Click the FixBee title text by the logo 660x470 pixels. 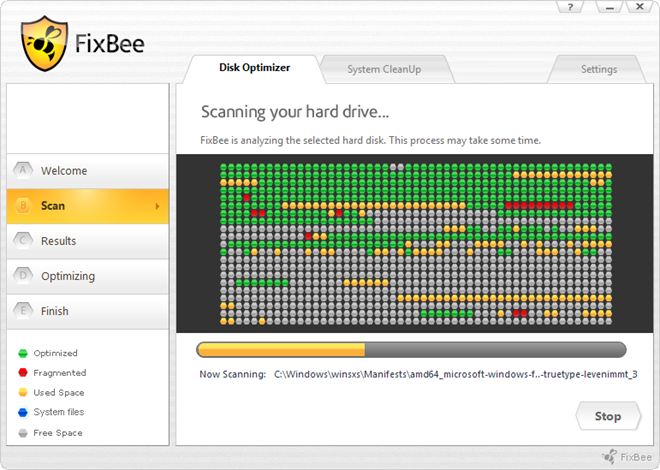pos(110,43)
